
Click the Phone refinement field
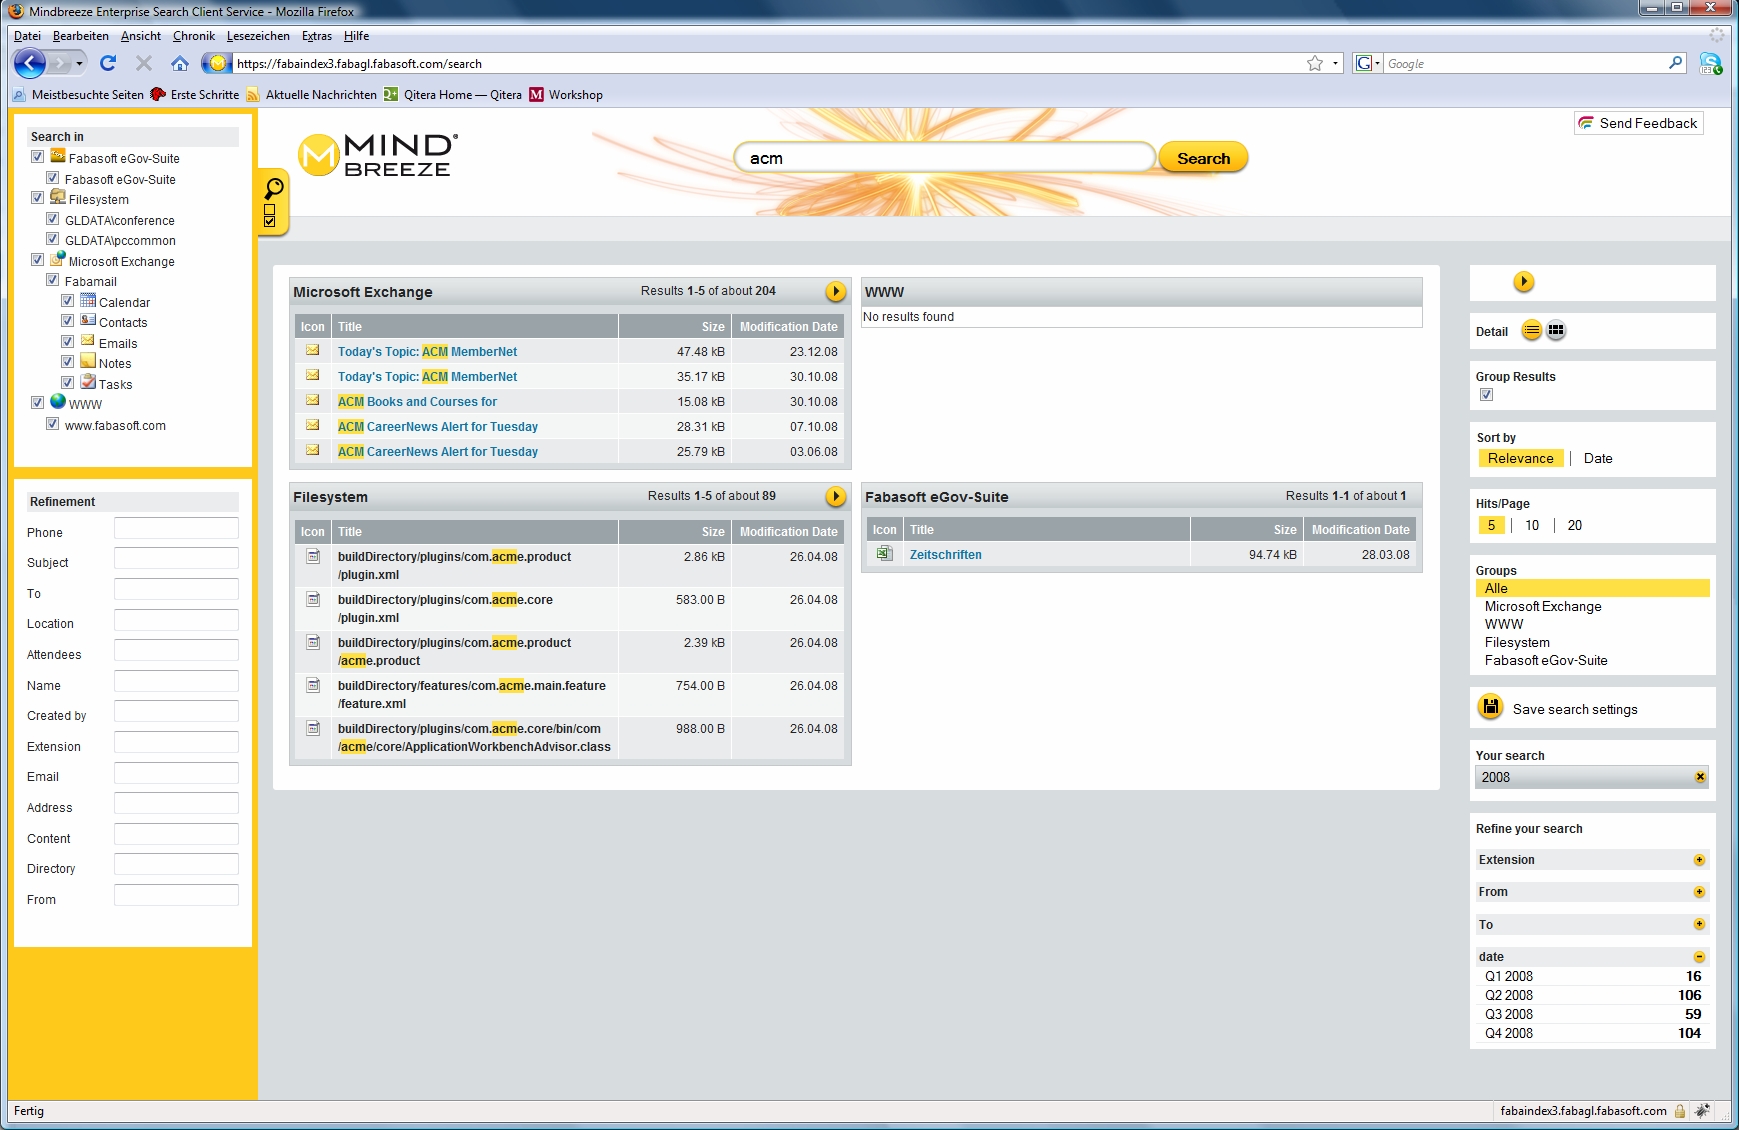click(x=176, y=528)
